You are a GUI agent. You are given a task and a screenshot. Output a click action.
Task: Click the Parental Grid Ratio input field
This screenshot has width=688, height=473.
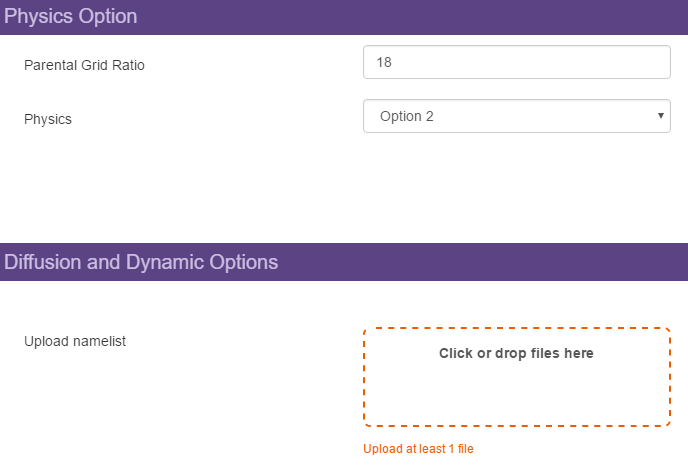516,62
